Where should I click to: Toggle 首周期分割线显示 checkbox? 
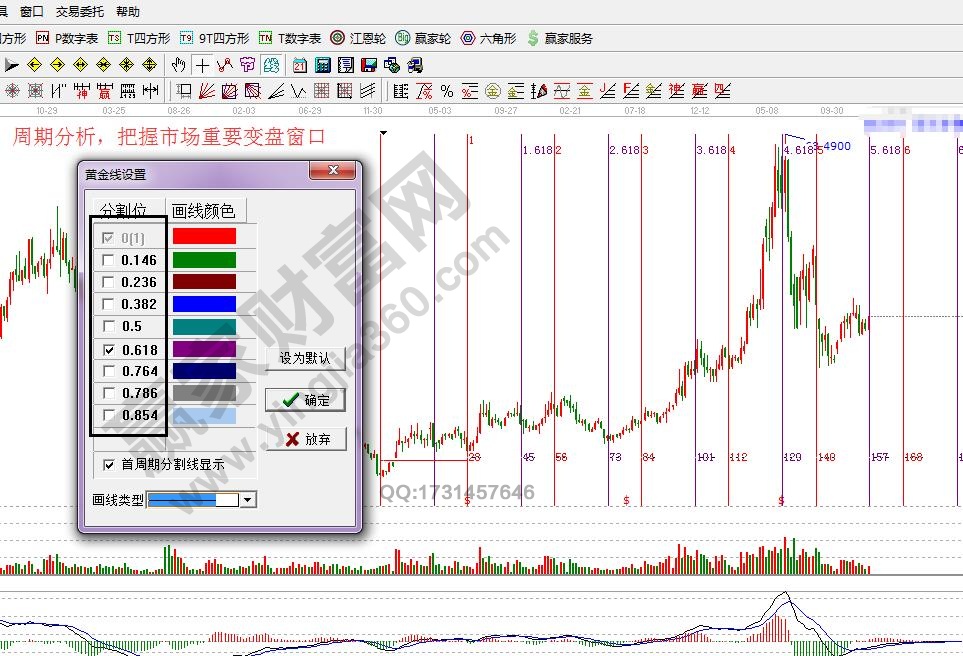click(x=108, y=464)
